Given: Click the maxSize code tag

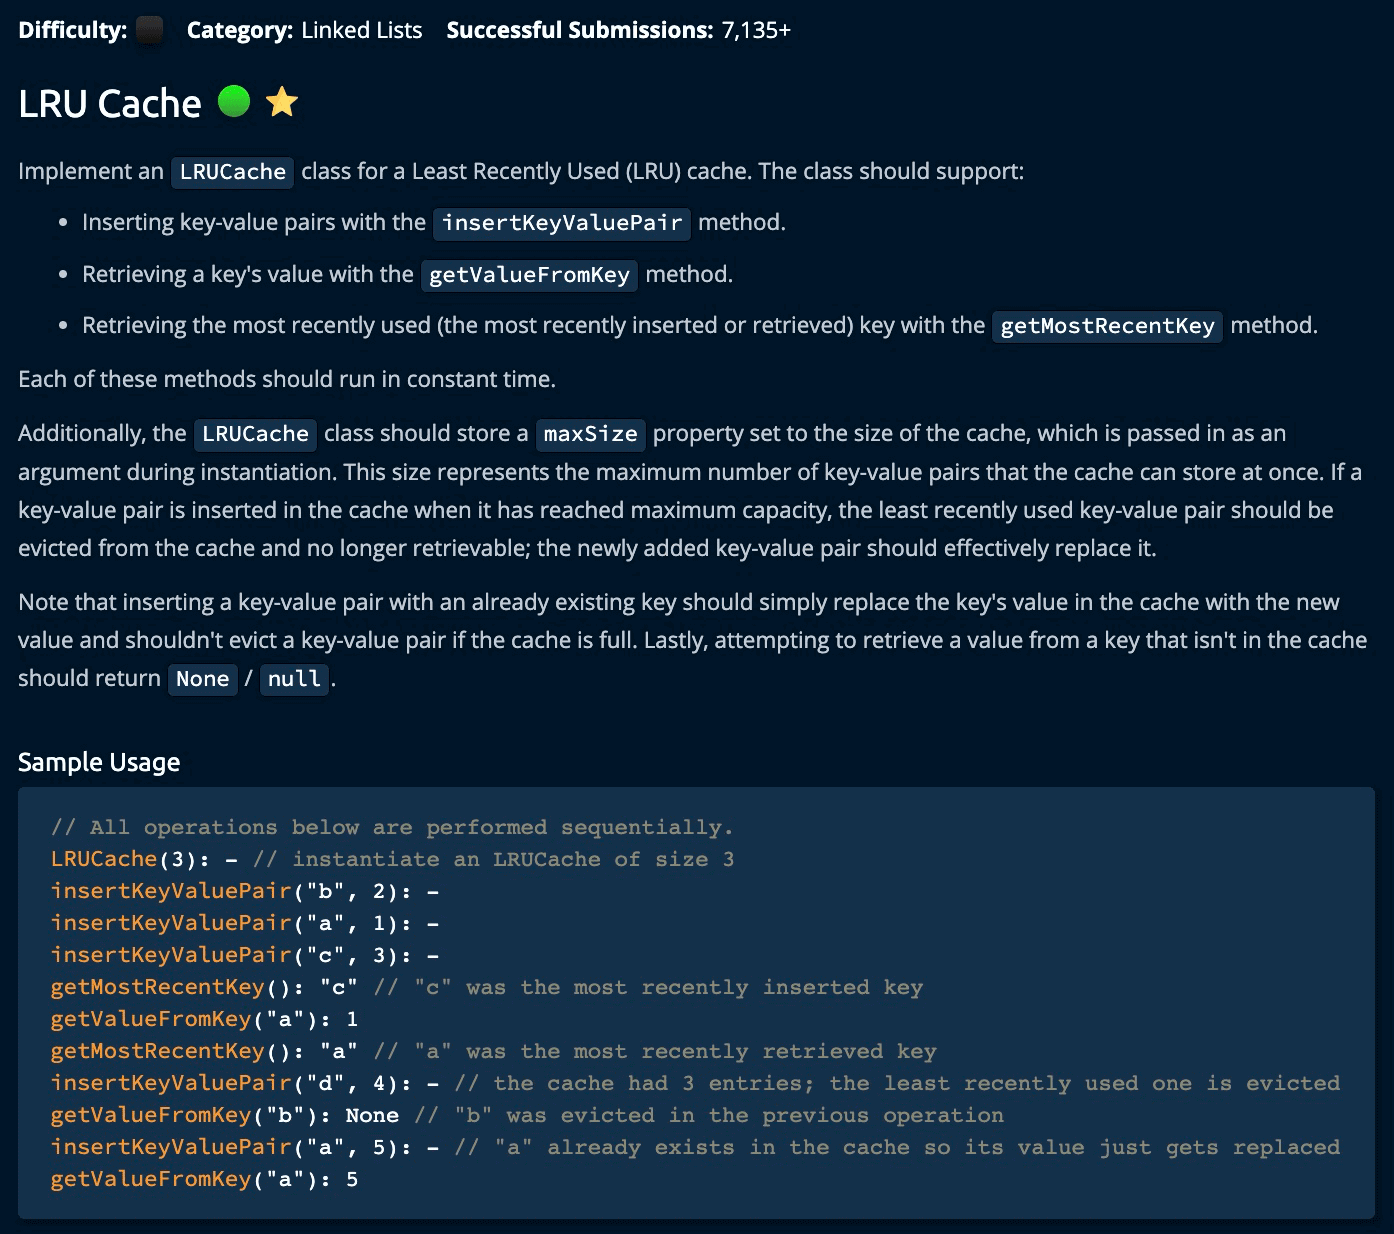Looking at the screenshot, I should tap(590, 434).
